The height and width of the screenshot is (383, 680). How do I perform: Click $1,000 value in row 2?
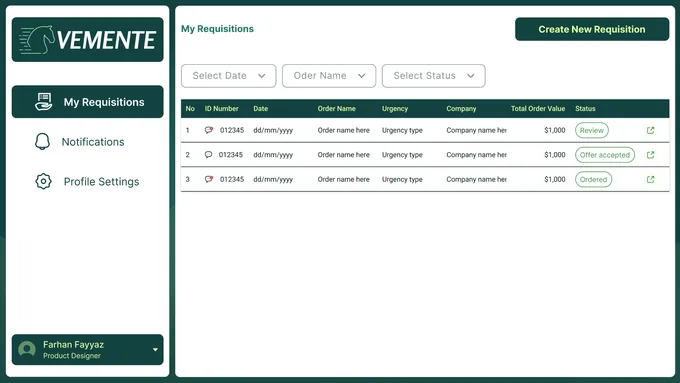click(x=555, y=155)
